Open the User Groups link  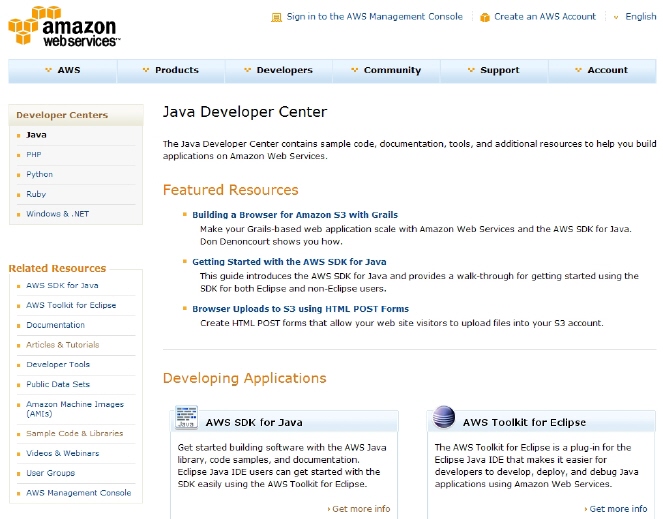click(x=51, y=473)
